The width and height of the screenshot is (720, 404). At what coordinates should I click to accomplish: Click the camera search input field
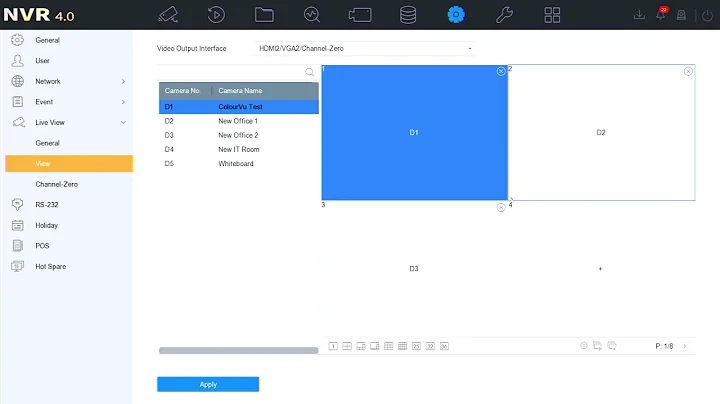(x=231, y=72)
